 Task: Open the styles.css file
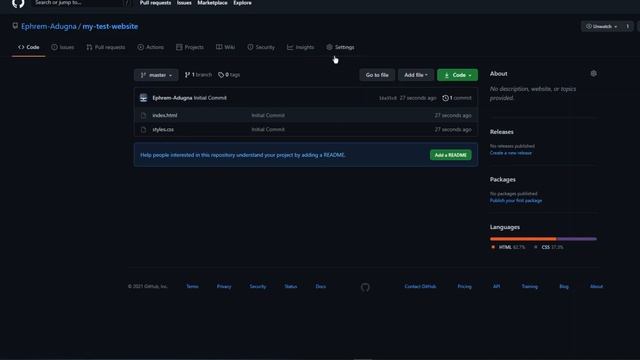[163, 129]
